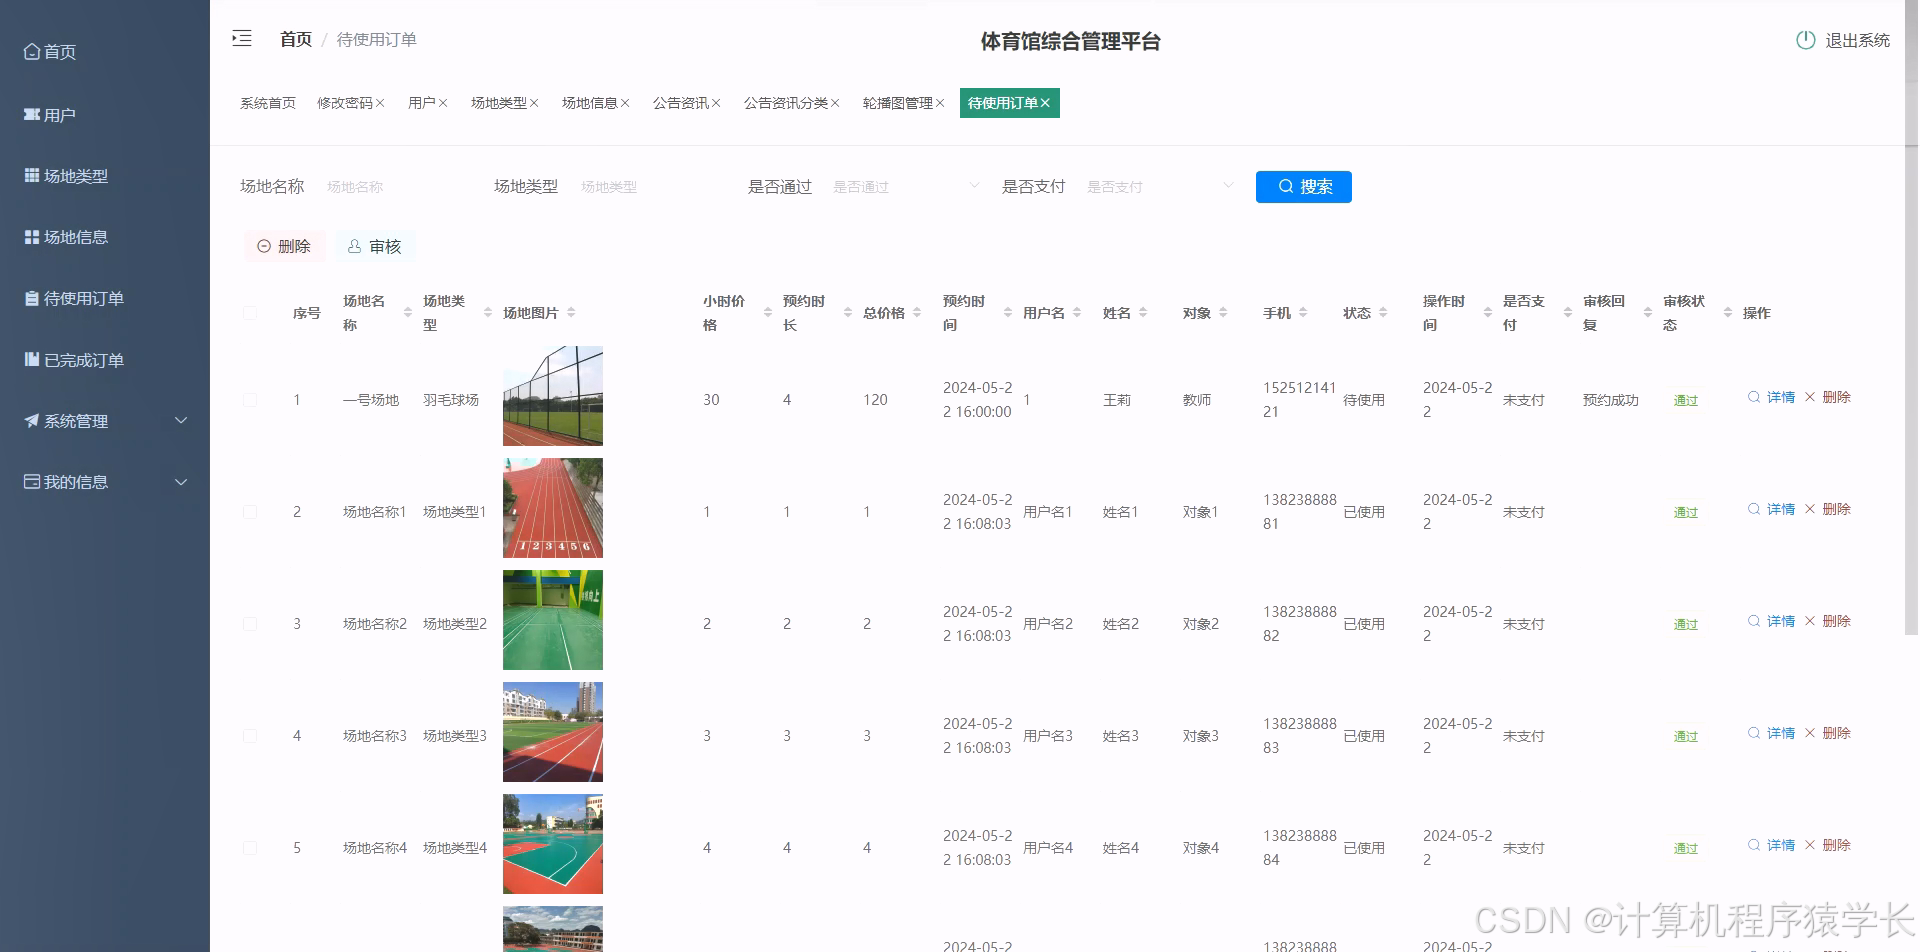The height and width of the screenshot is (952, 1920).
Task: Open 详情 for row 场地名称2
Action: [1771, 621]
